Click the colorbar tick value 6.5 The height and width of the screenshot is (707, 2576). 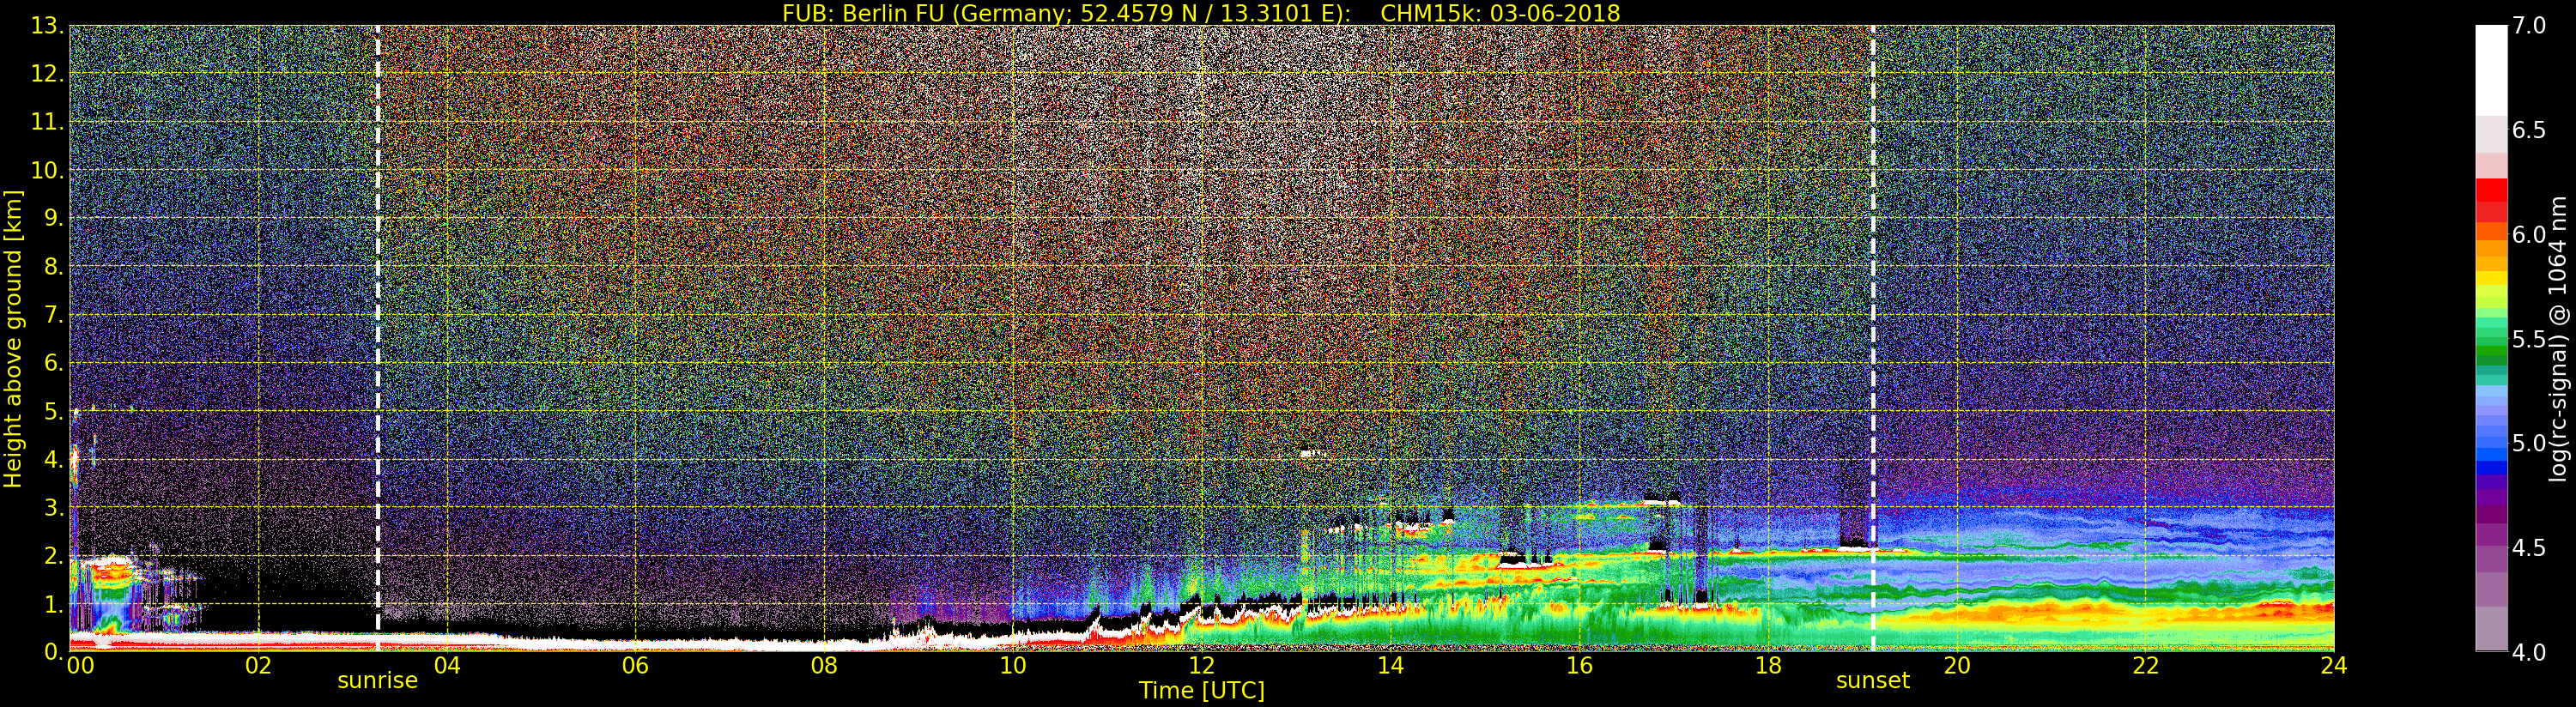[2529, 130]
